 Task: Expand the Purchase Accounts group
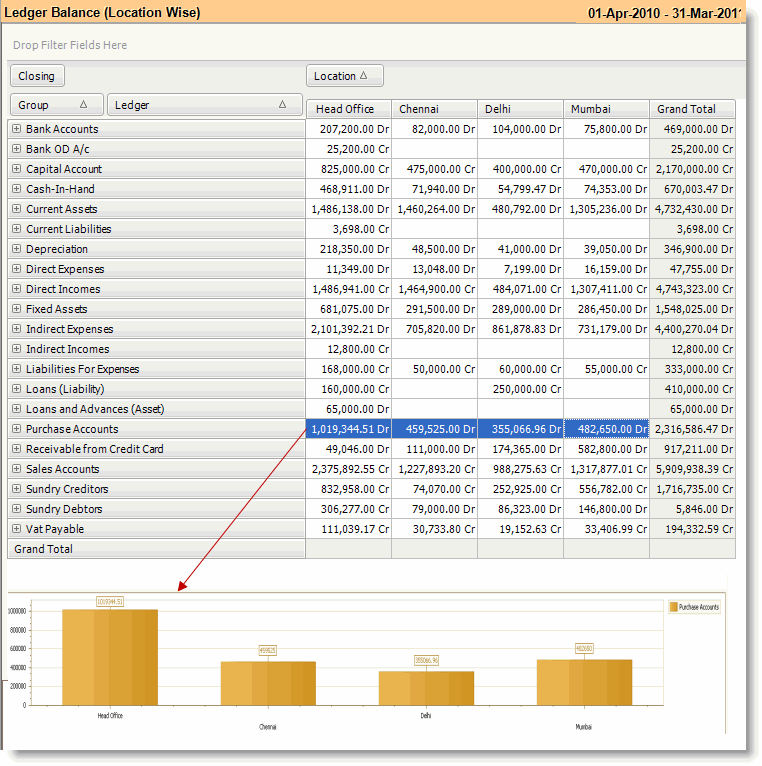pos(16,429)
